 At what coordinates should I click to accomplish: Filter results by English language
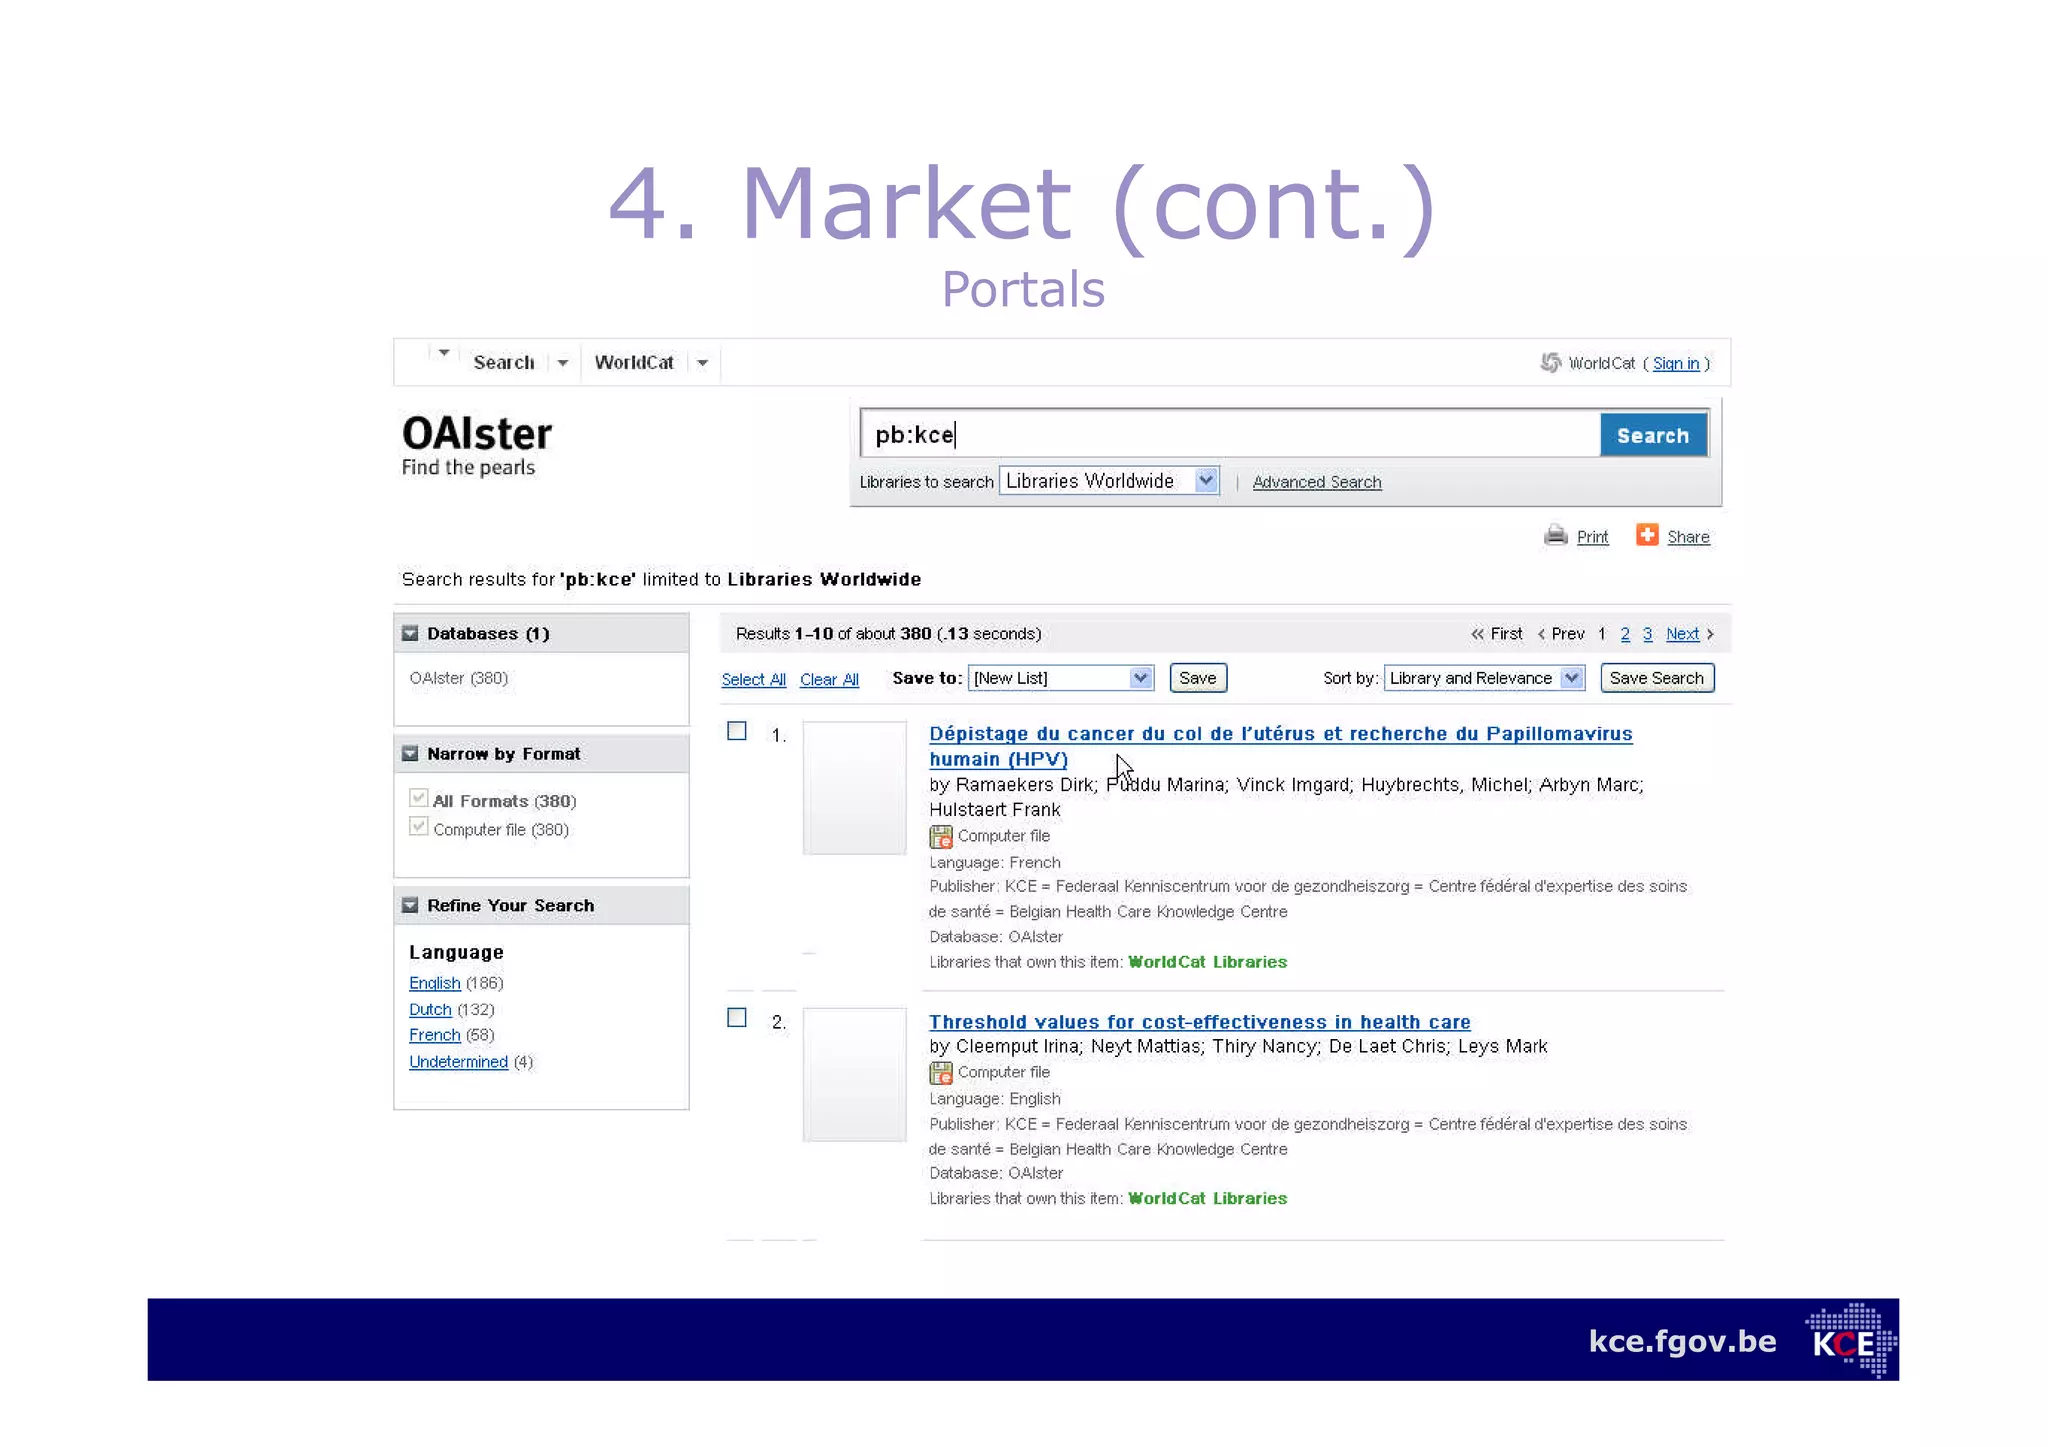click(435, 983)
